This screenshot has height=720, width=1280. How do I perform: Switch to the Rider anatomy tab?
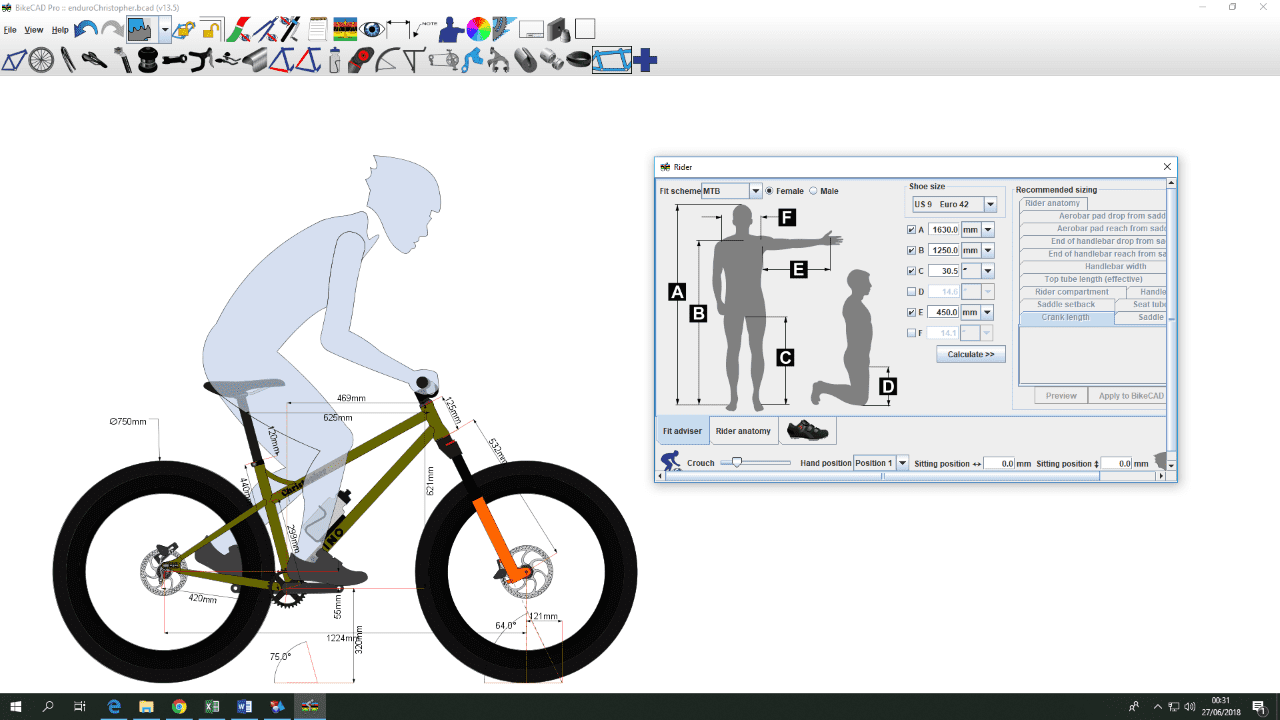(743, 431)
